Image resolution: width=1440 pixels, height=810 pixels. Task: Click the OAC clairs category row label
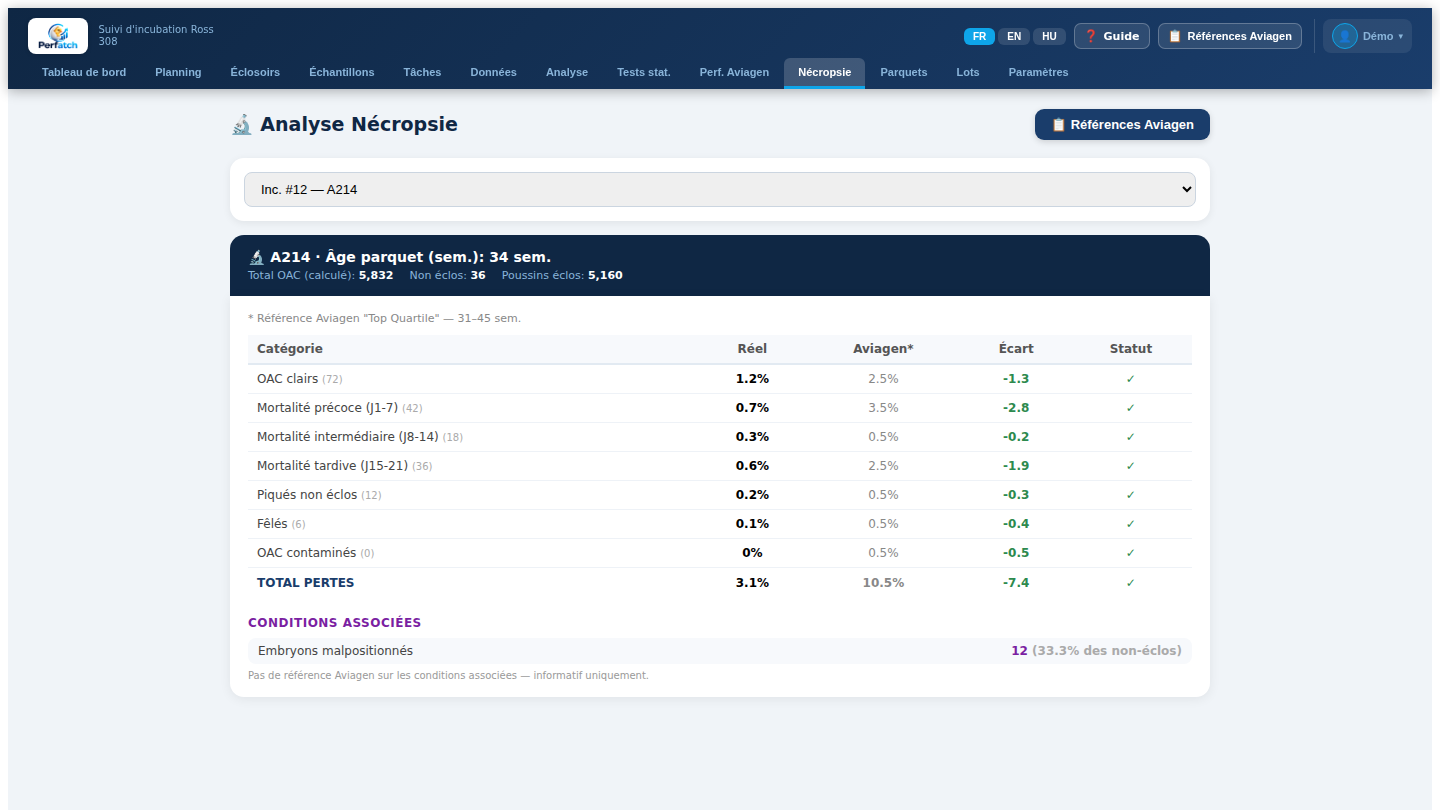pyautogui.click(x=287, y=379)
